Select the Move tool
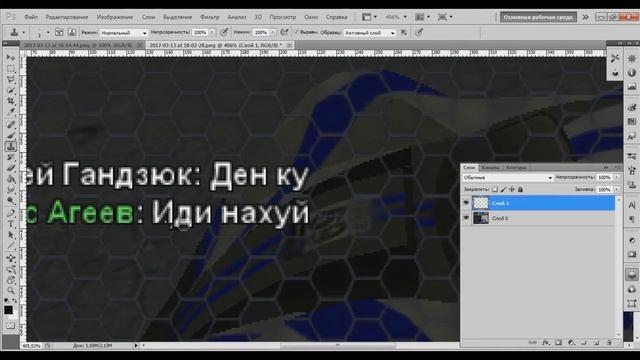Screen dimensions: 640x360 (x=11, y=58)
